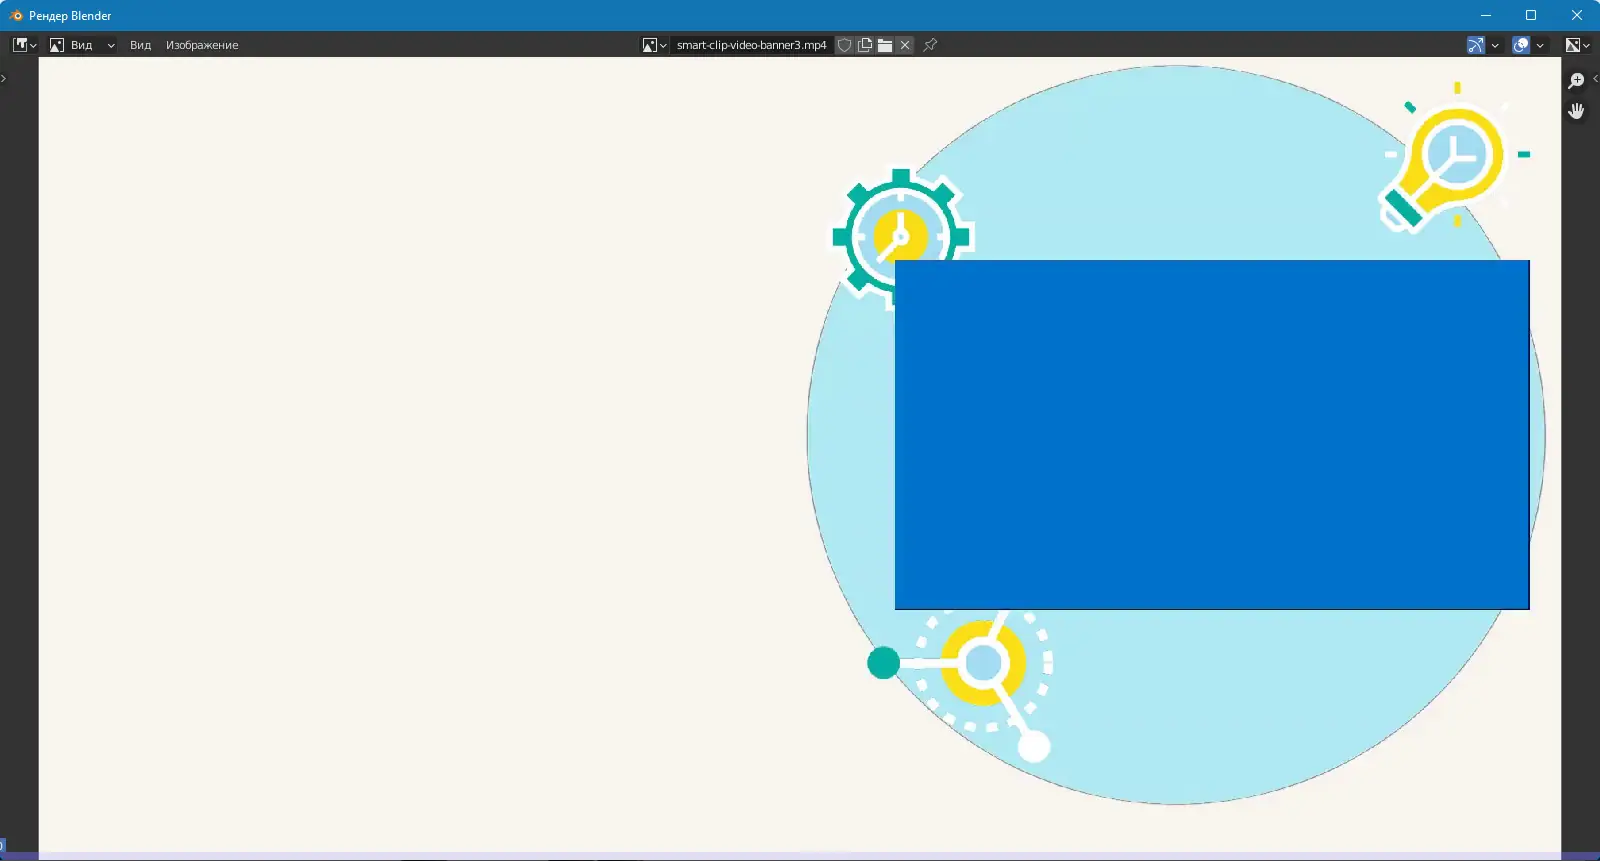Expand the gizmo options dropdown arrow

(1495, 45)
